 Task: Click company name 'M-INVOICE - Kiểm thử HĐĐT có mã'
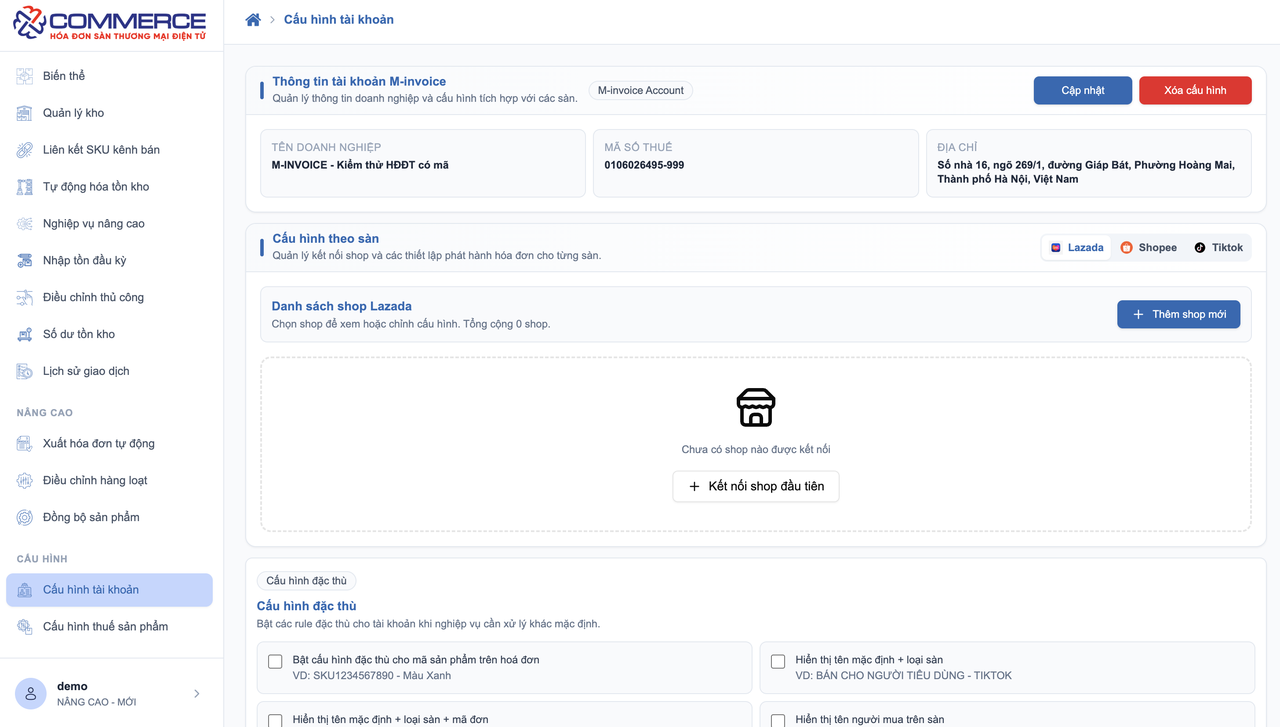[x=360, y=165]
